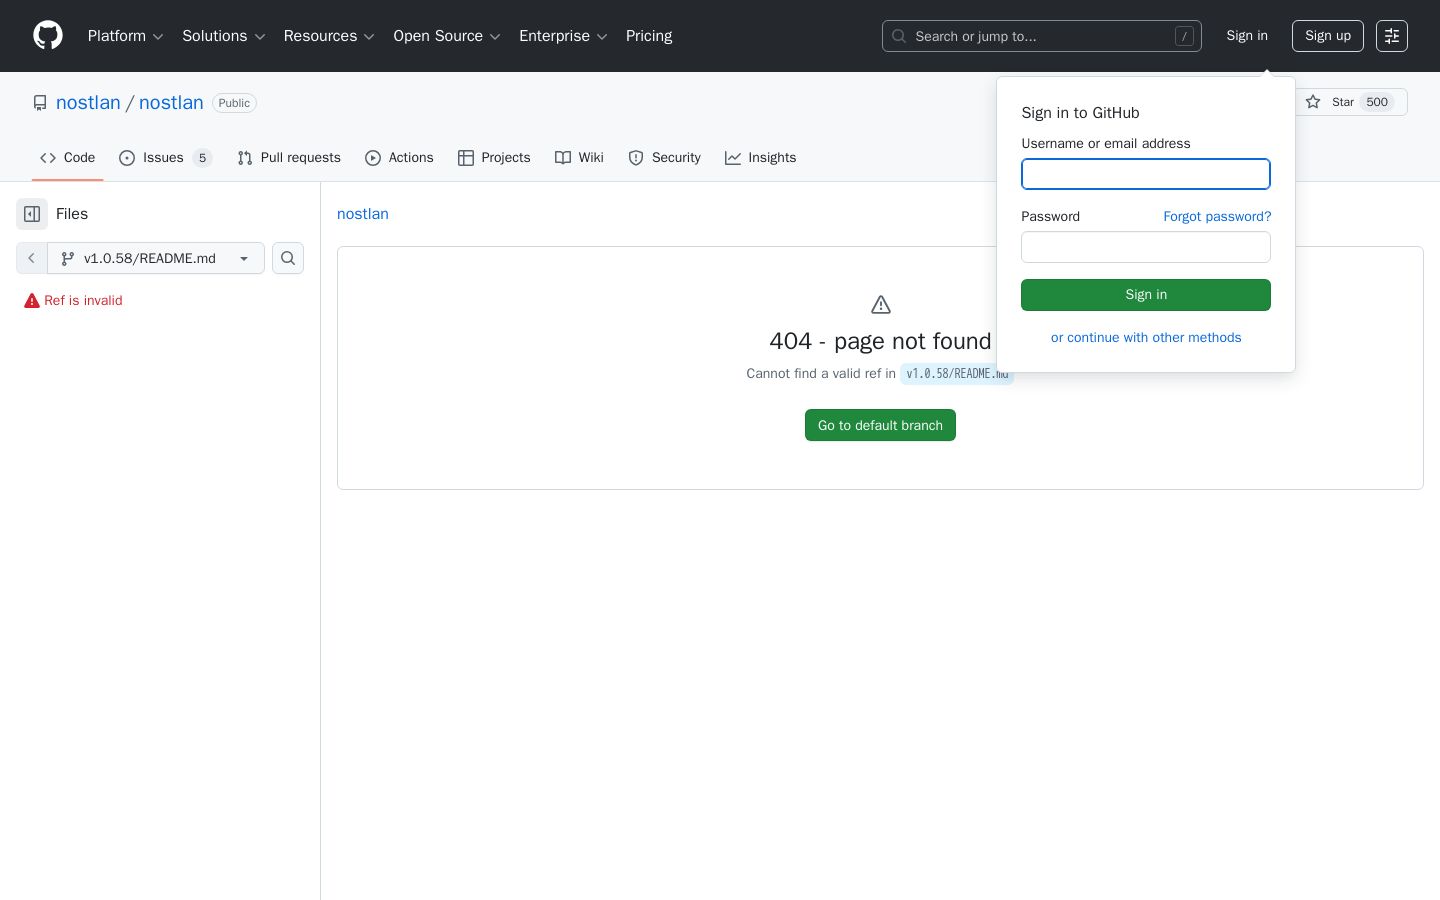Open the nostlan owner link
This screenshot has width=1440, height=900.
point(88,103)
